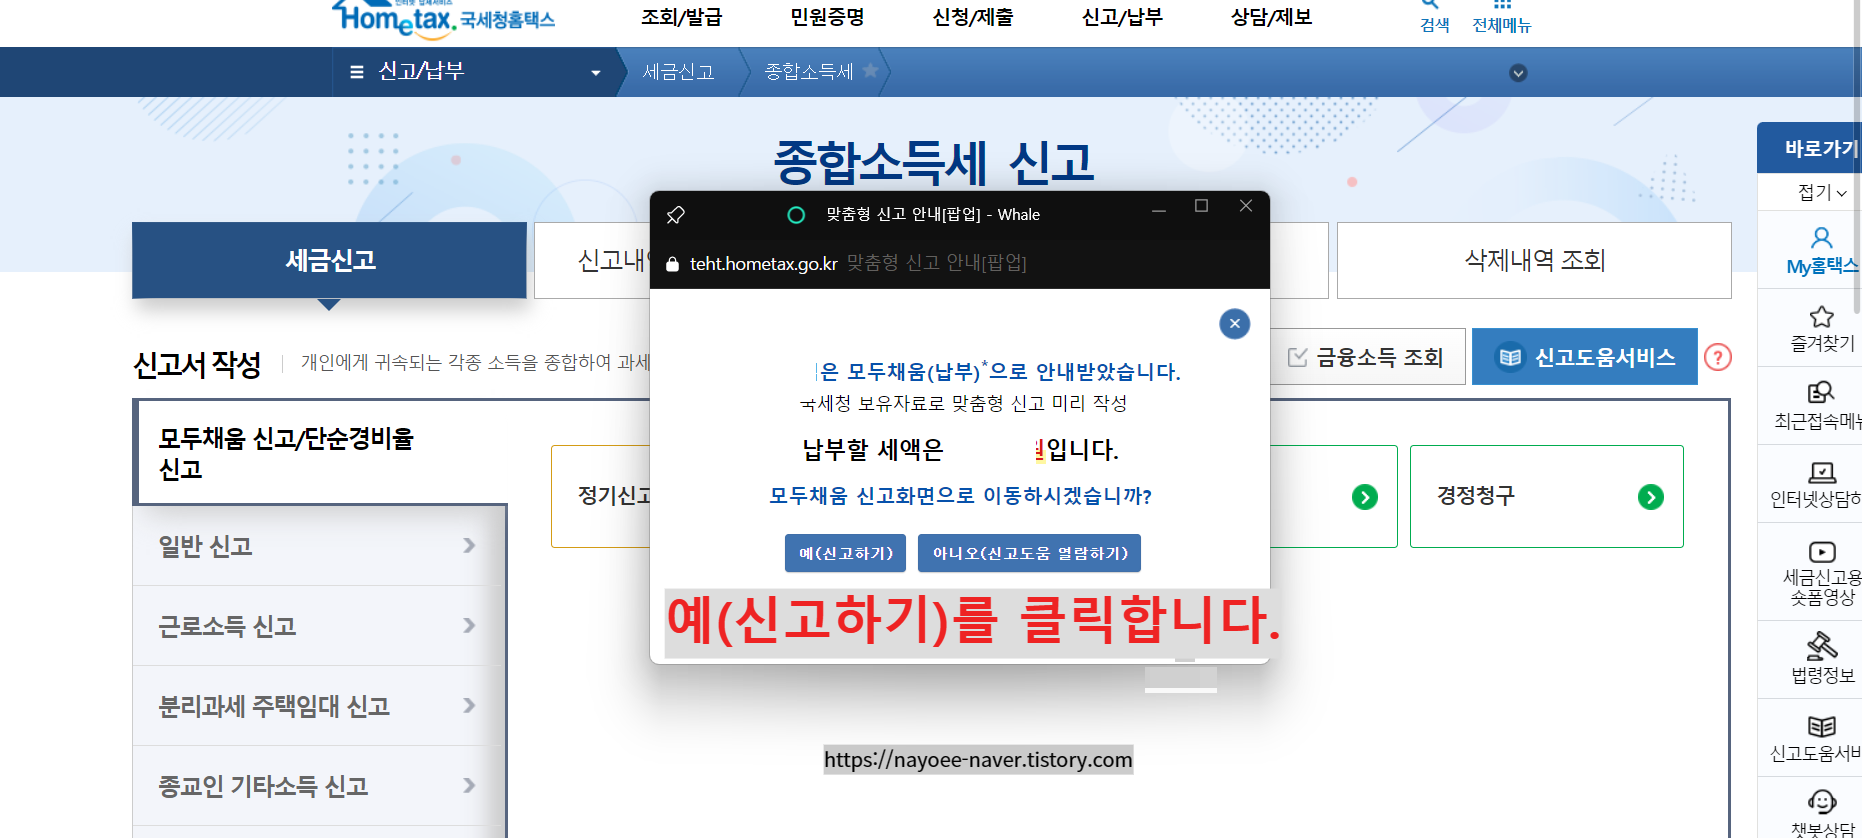Click 아니오(신고도움 열람하기) button in popup

[x=1029, y=553]
